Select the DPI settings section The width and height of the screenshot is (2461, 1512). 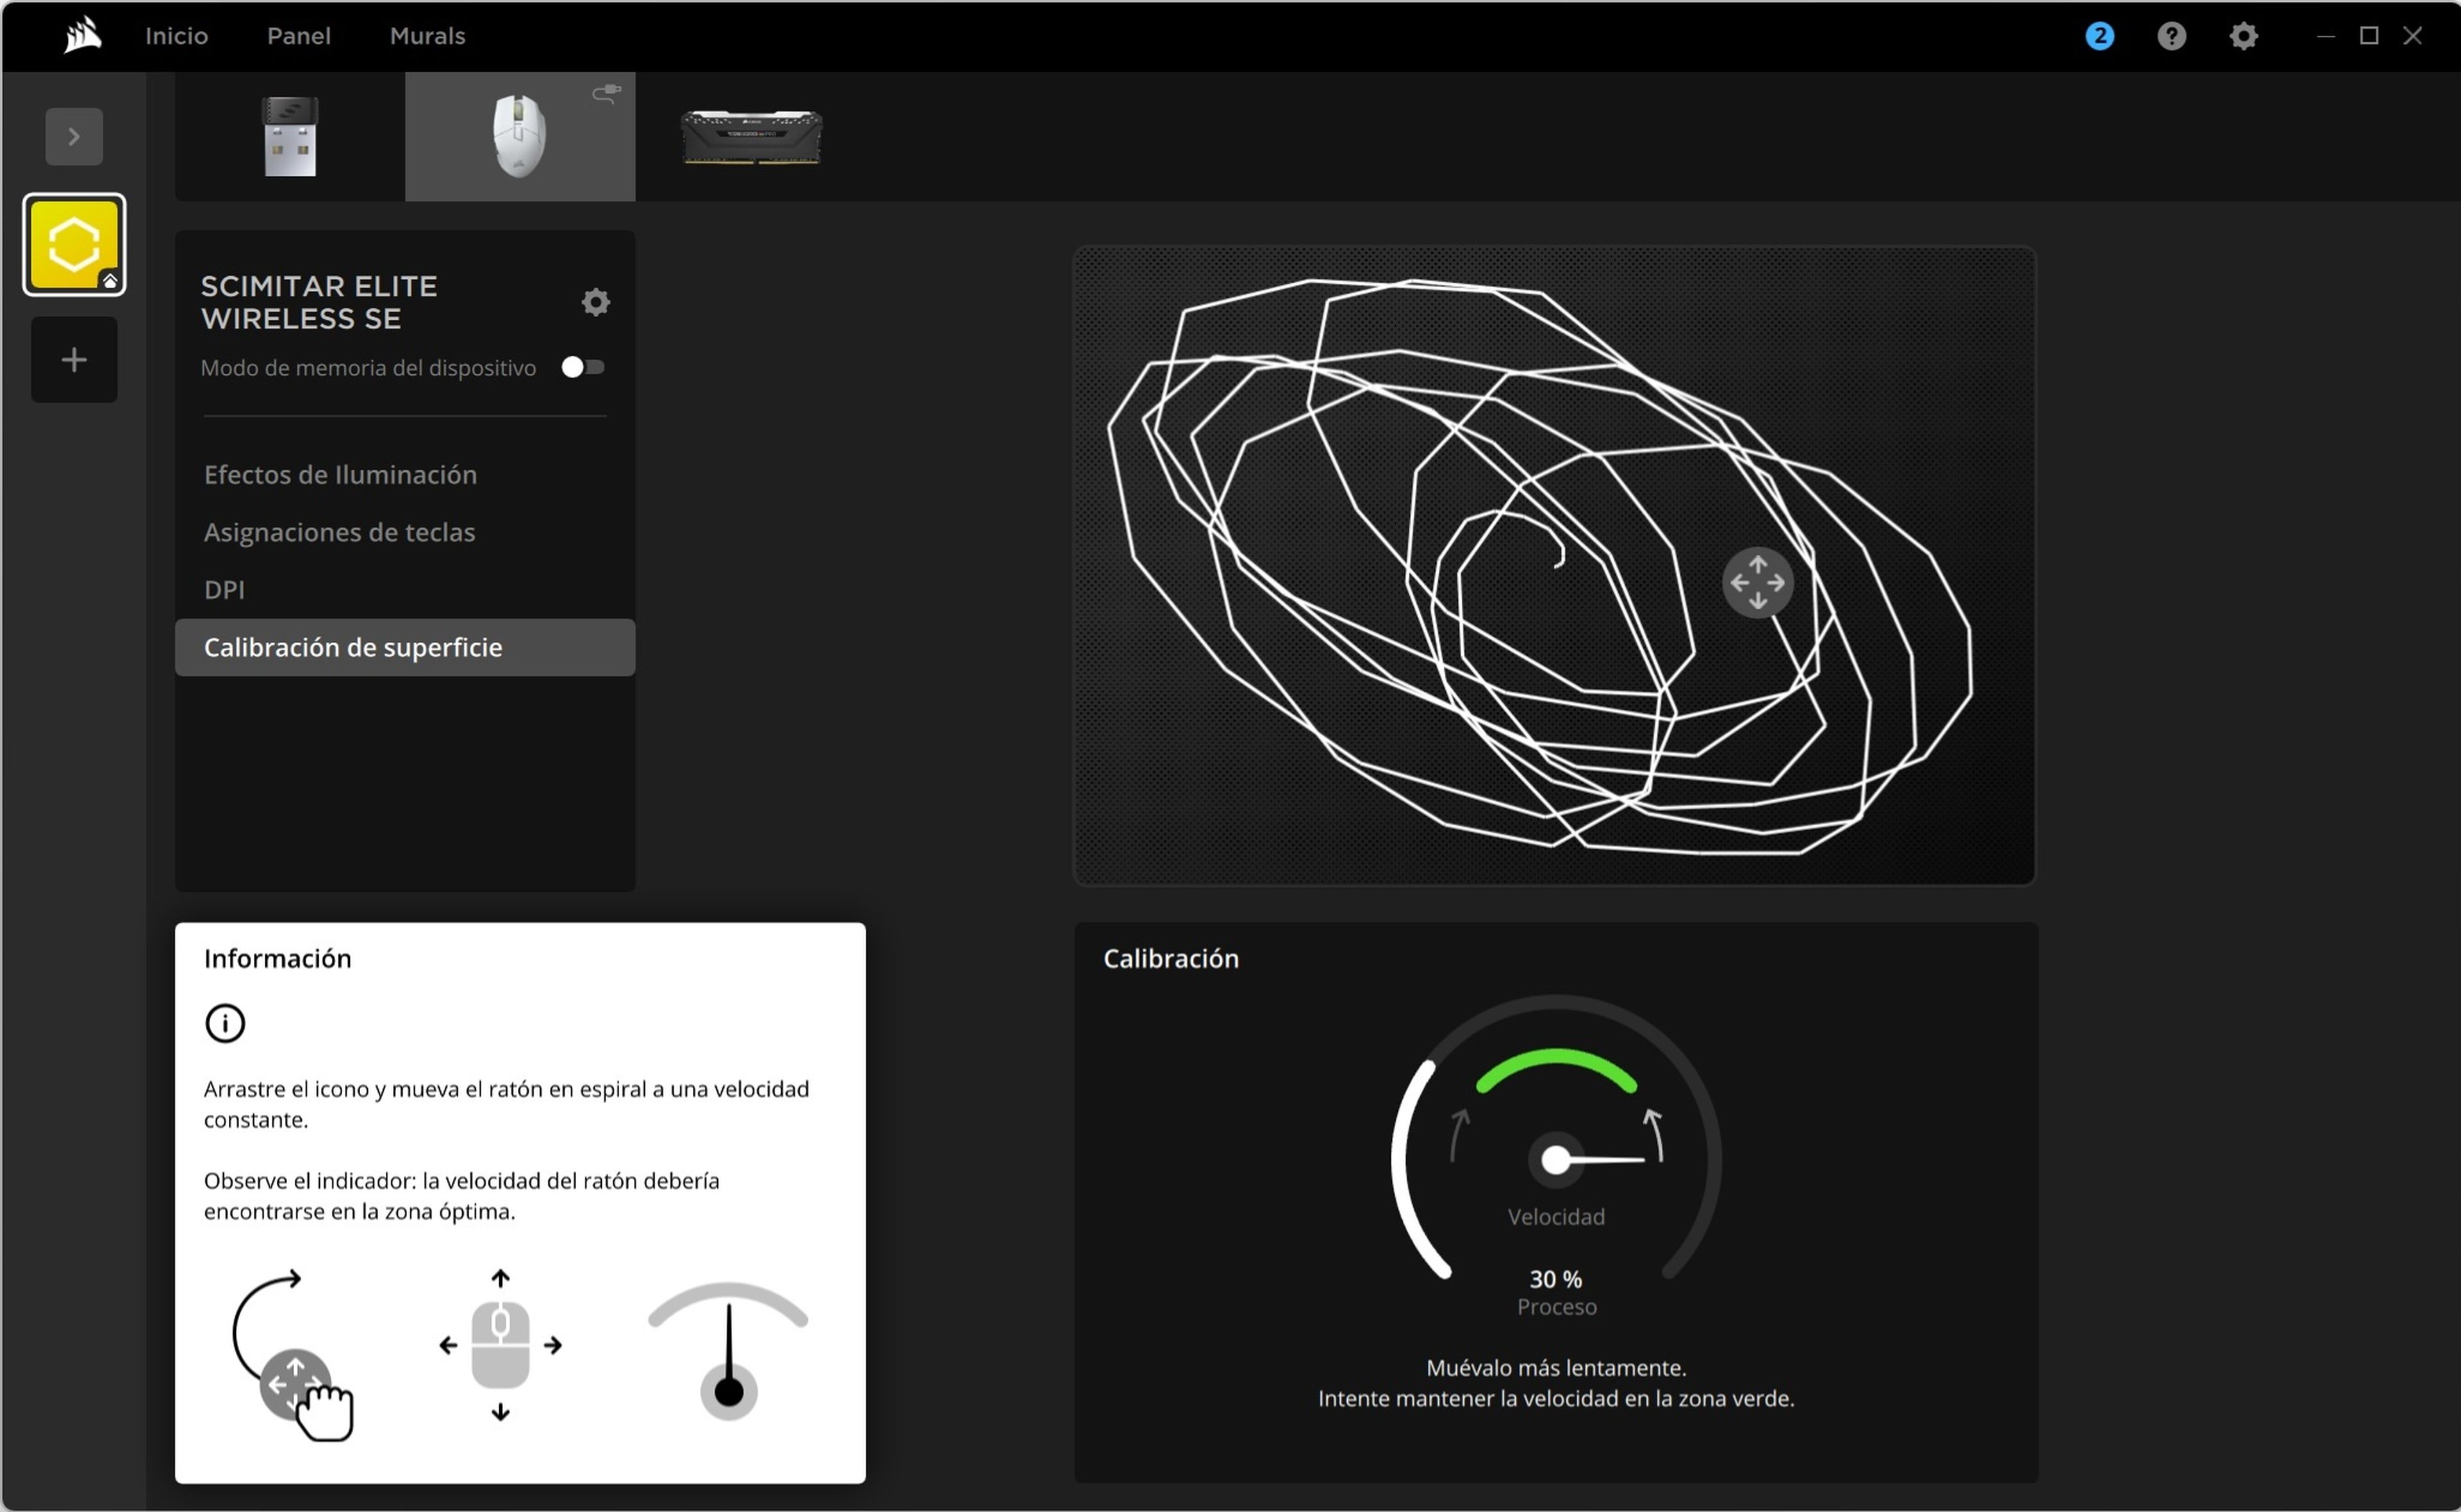point(225,589)
